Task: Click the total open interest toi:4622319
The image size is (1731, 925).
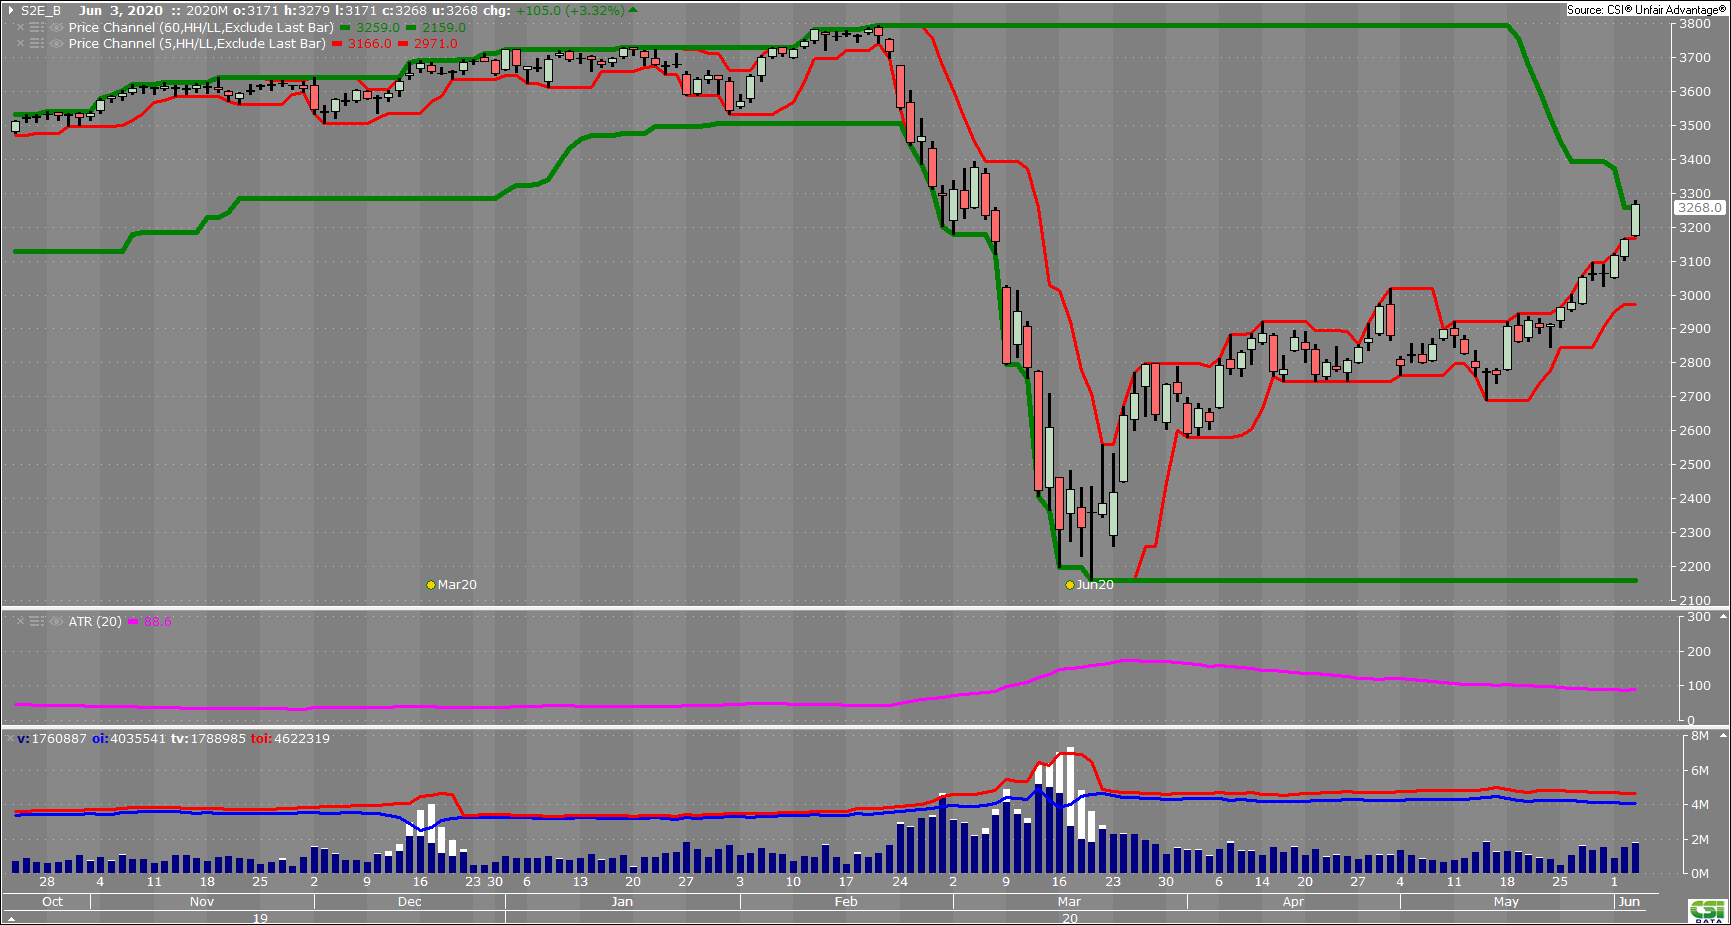Action: tap(290, 738)
